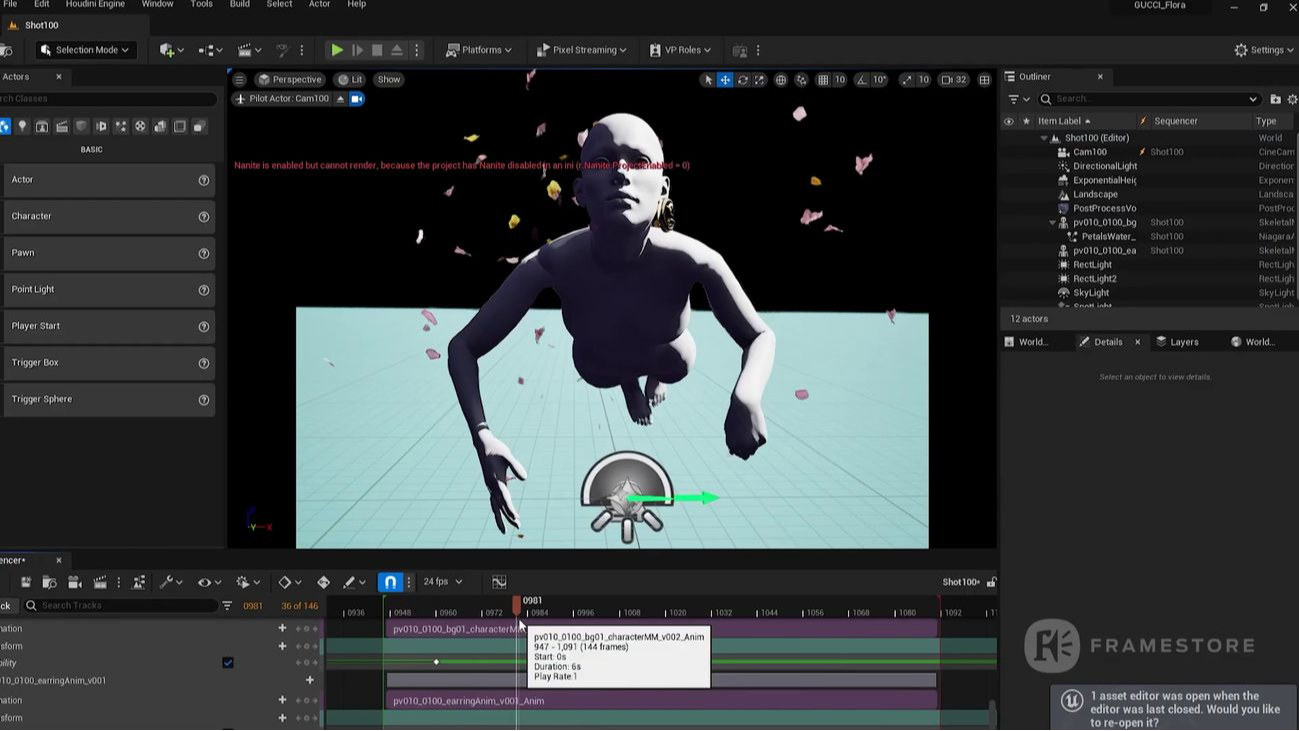This screenshot has height=731, width=1299.
Task: Click the keyframe diamond icon in Sequencer toolbar
Action: (285, 581)
